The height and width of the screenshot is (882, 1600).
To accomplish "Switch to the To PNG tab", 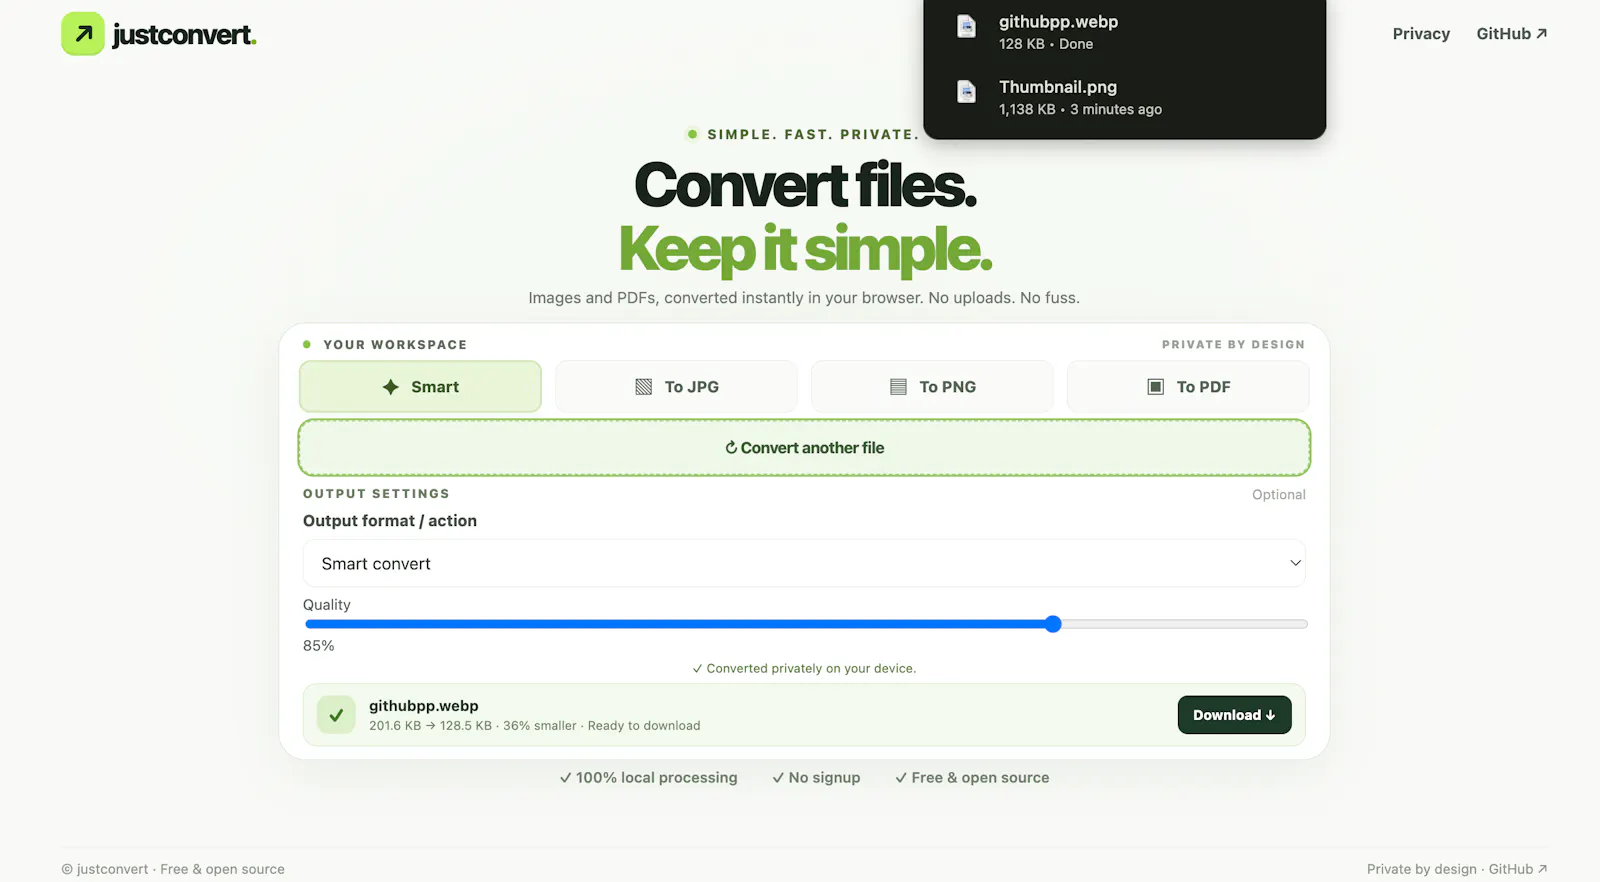I will 932,387.
